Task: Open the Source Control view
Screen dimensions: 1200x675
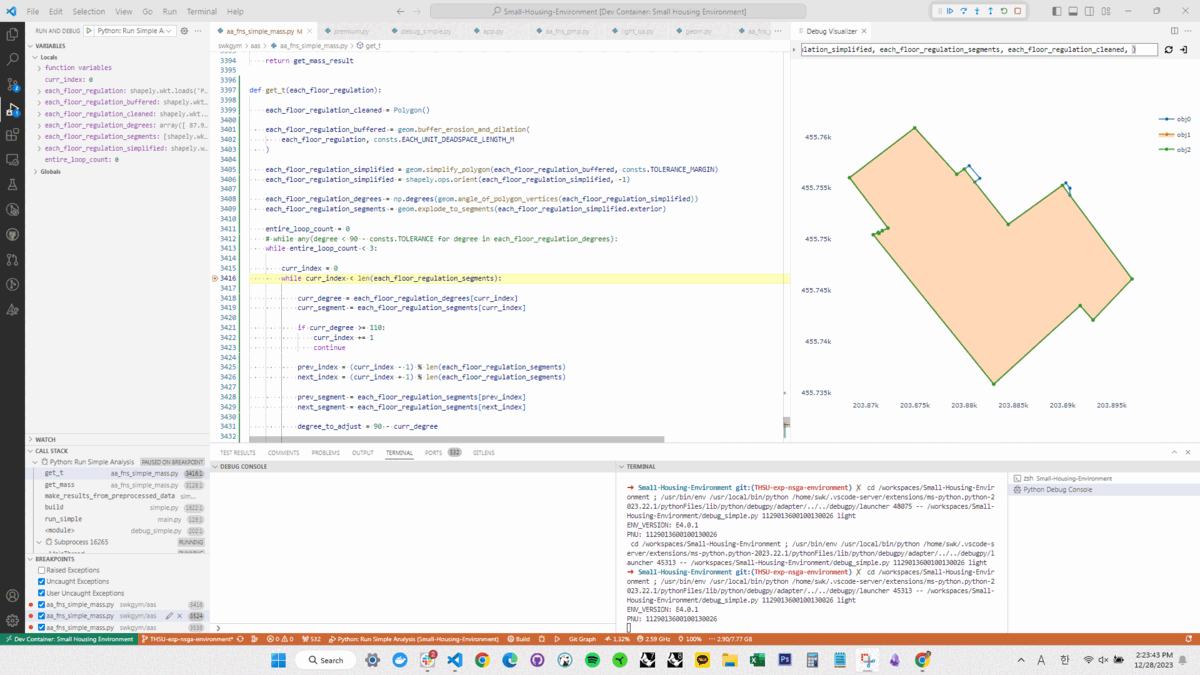Action: (13, 84)
